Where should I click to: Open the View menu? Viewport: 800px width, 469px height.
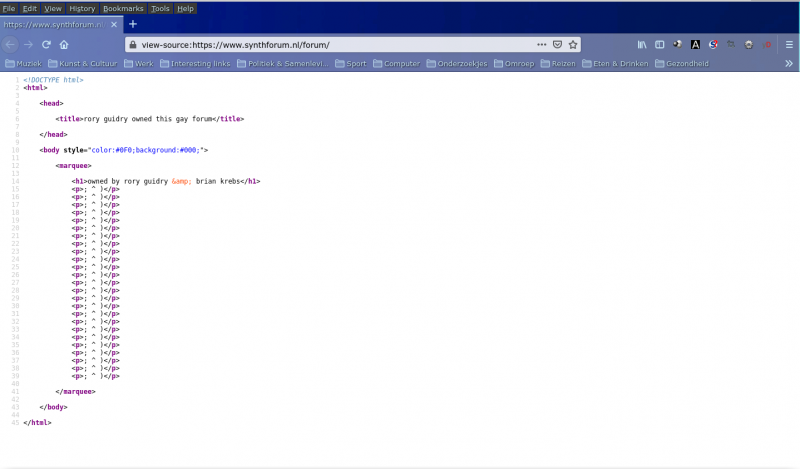click(53, 9)
